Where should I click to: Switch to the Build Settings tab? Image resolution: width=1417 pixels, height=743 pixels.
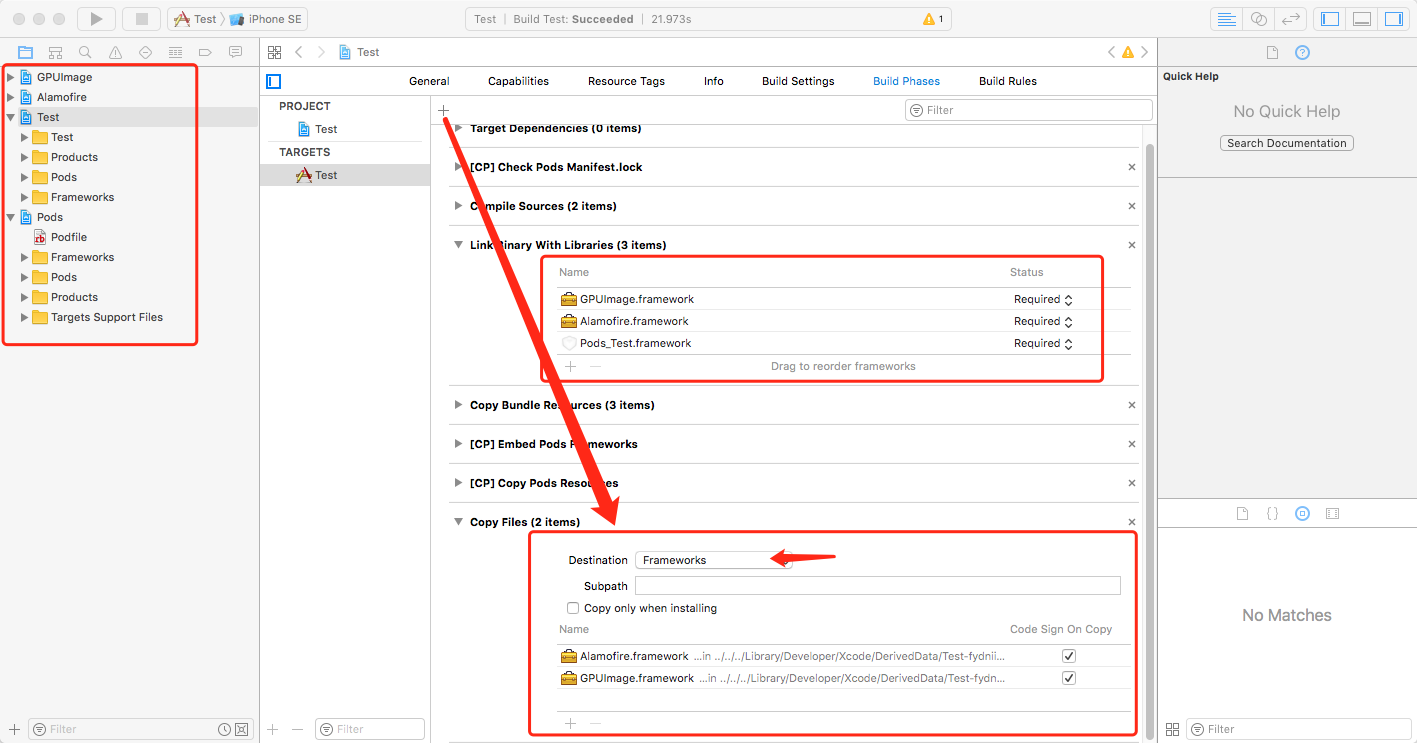point(798,81)
